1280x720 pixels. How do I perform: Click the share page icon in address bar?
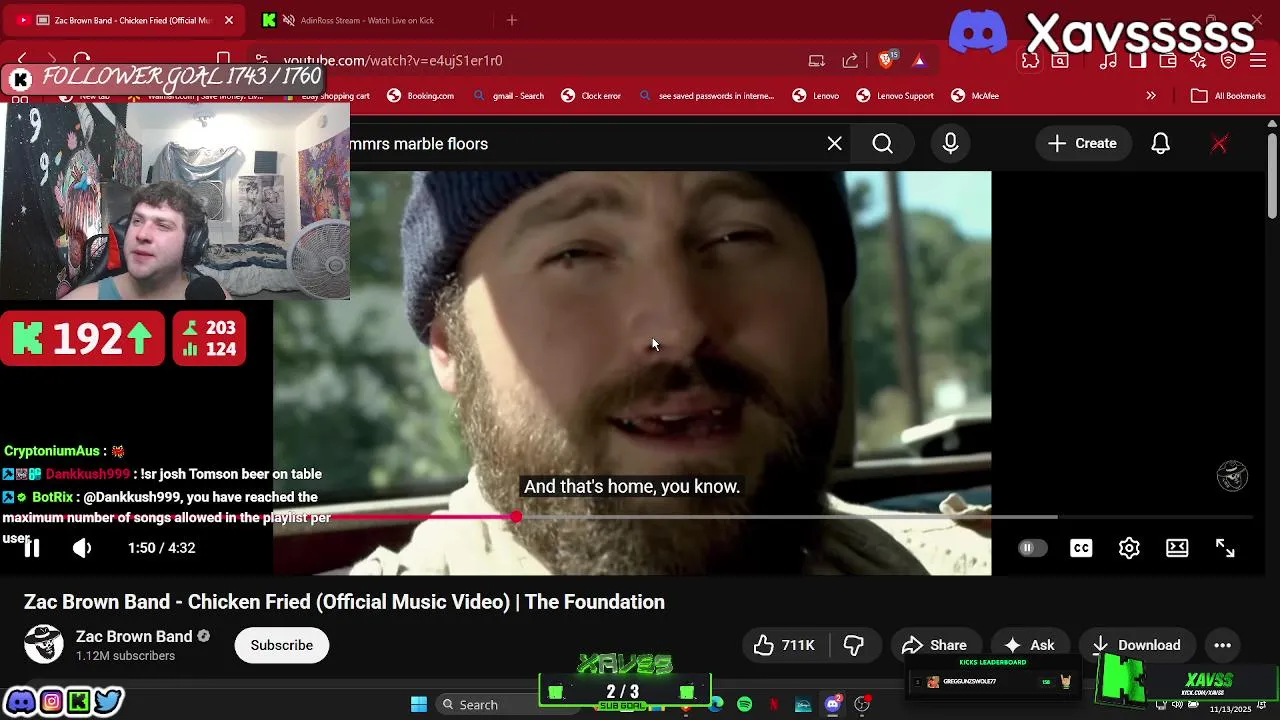pyautogui.click(x=850, y=60)
